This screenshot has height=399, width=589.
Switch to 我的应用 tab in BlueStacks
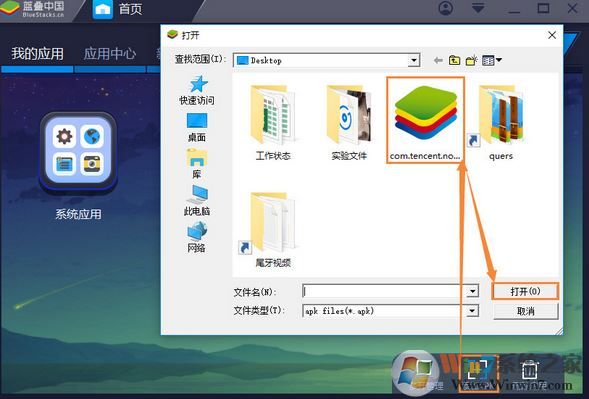(37, 54)
